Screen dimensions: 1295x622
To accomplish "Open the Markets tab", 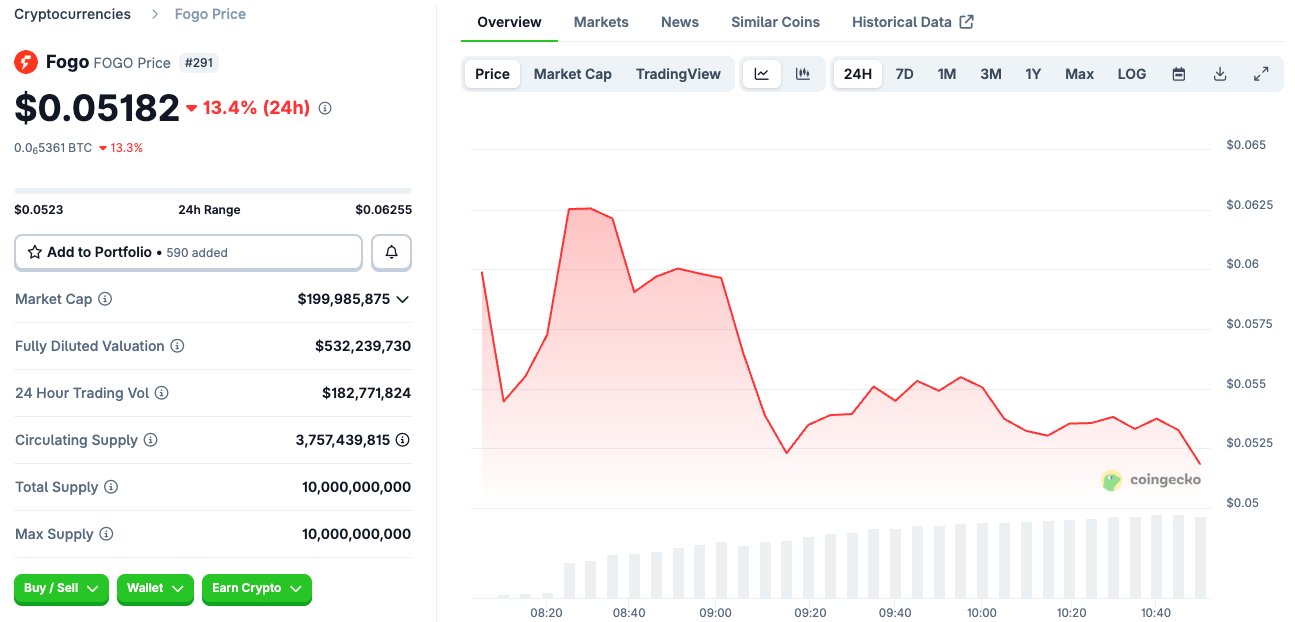I will pos(601,22).
